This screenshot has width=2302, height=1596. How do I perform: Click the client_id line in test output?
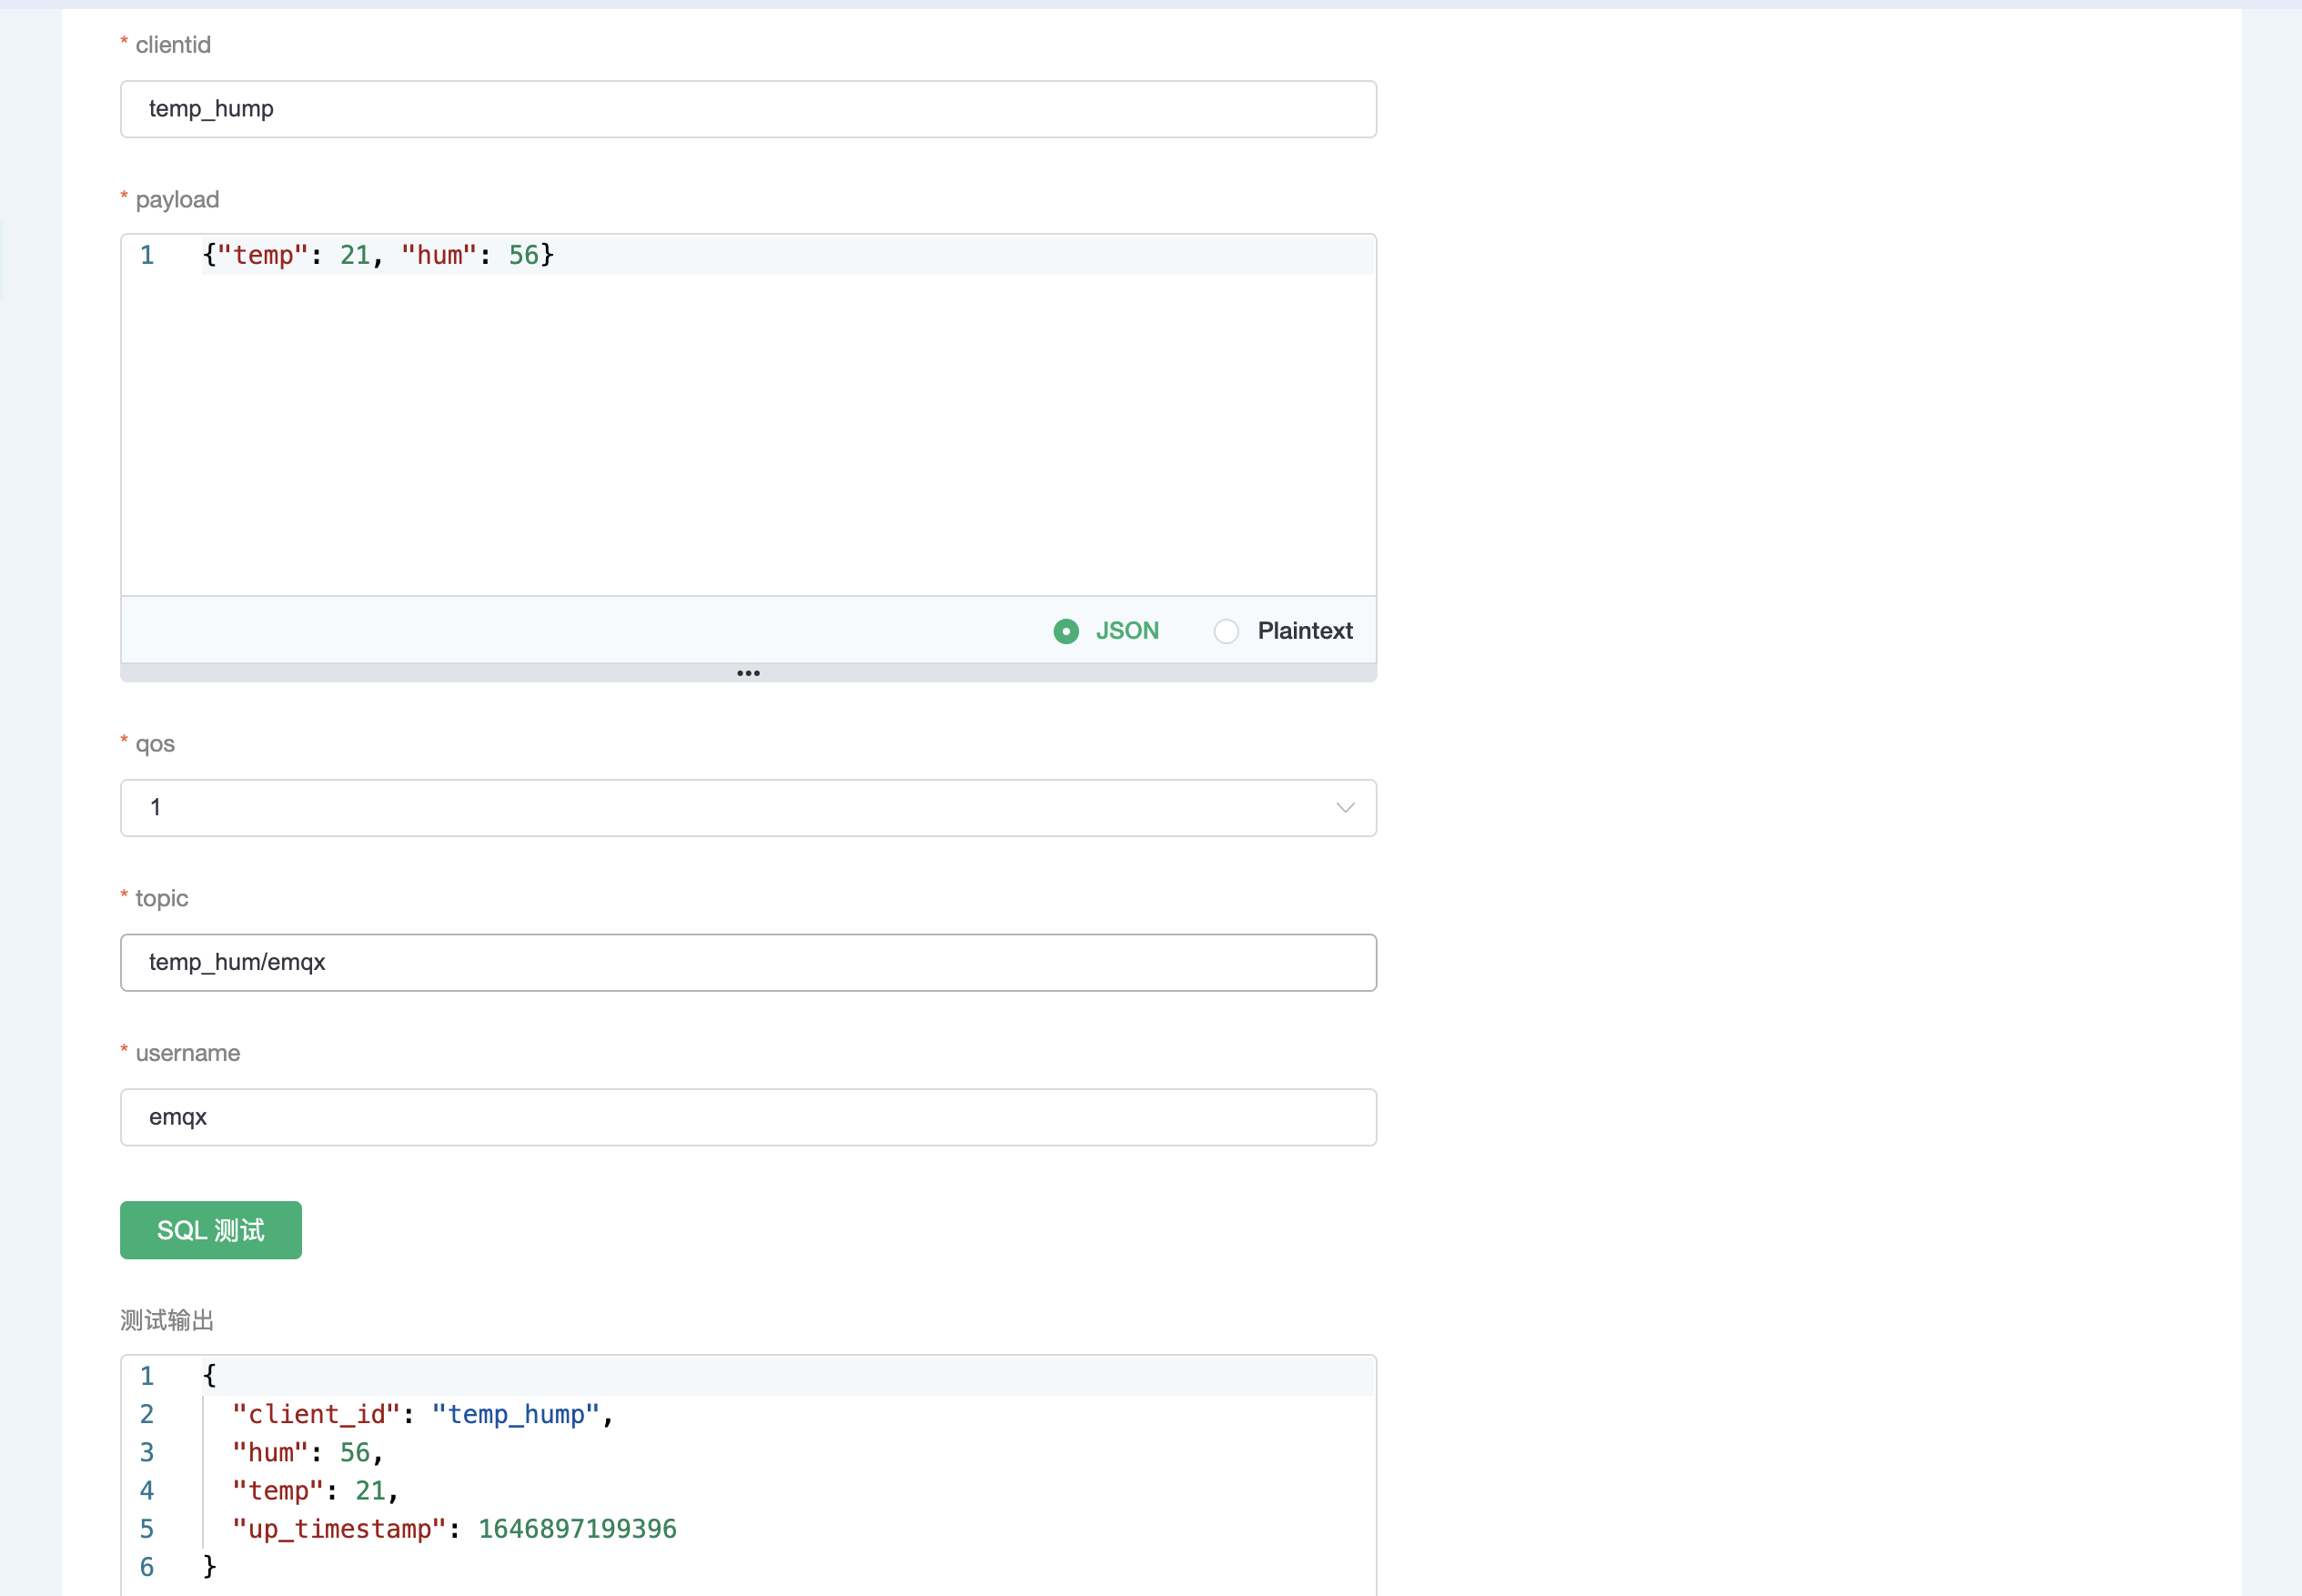[420, 1414]
